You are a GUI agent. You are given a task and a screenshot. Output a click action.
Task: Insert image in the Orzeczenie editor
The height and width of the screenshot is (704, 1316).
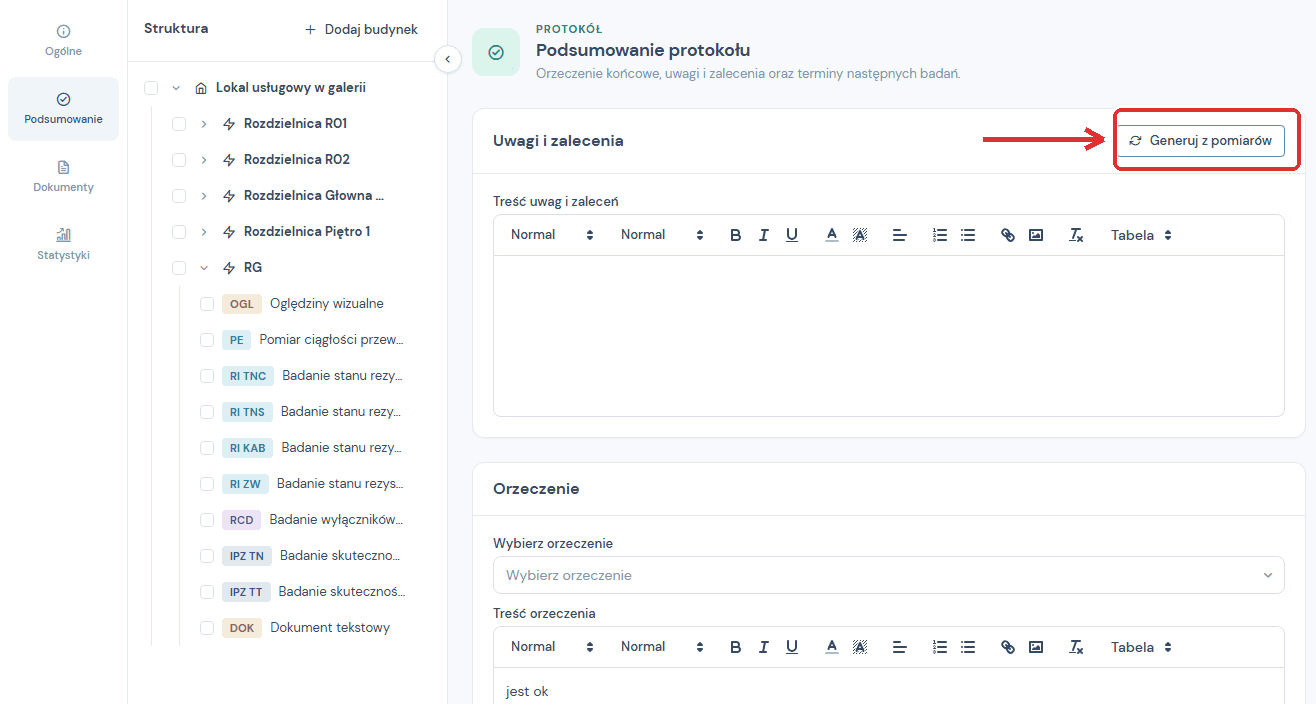(x=1036, y=647)
